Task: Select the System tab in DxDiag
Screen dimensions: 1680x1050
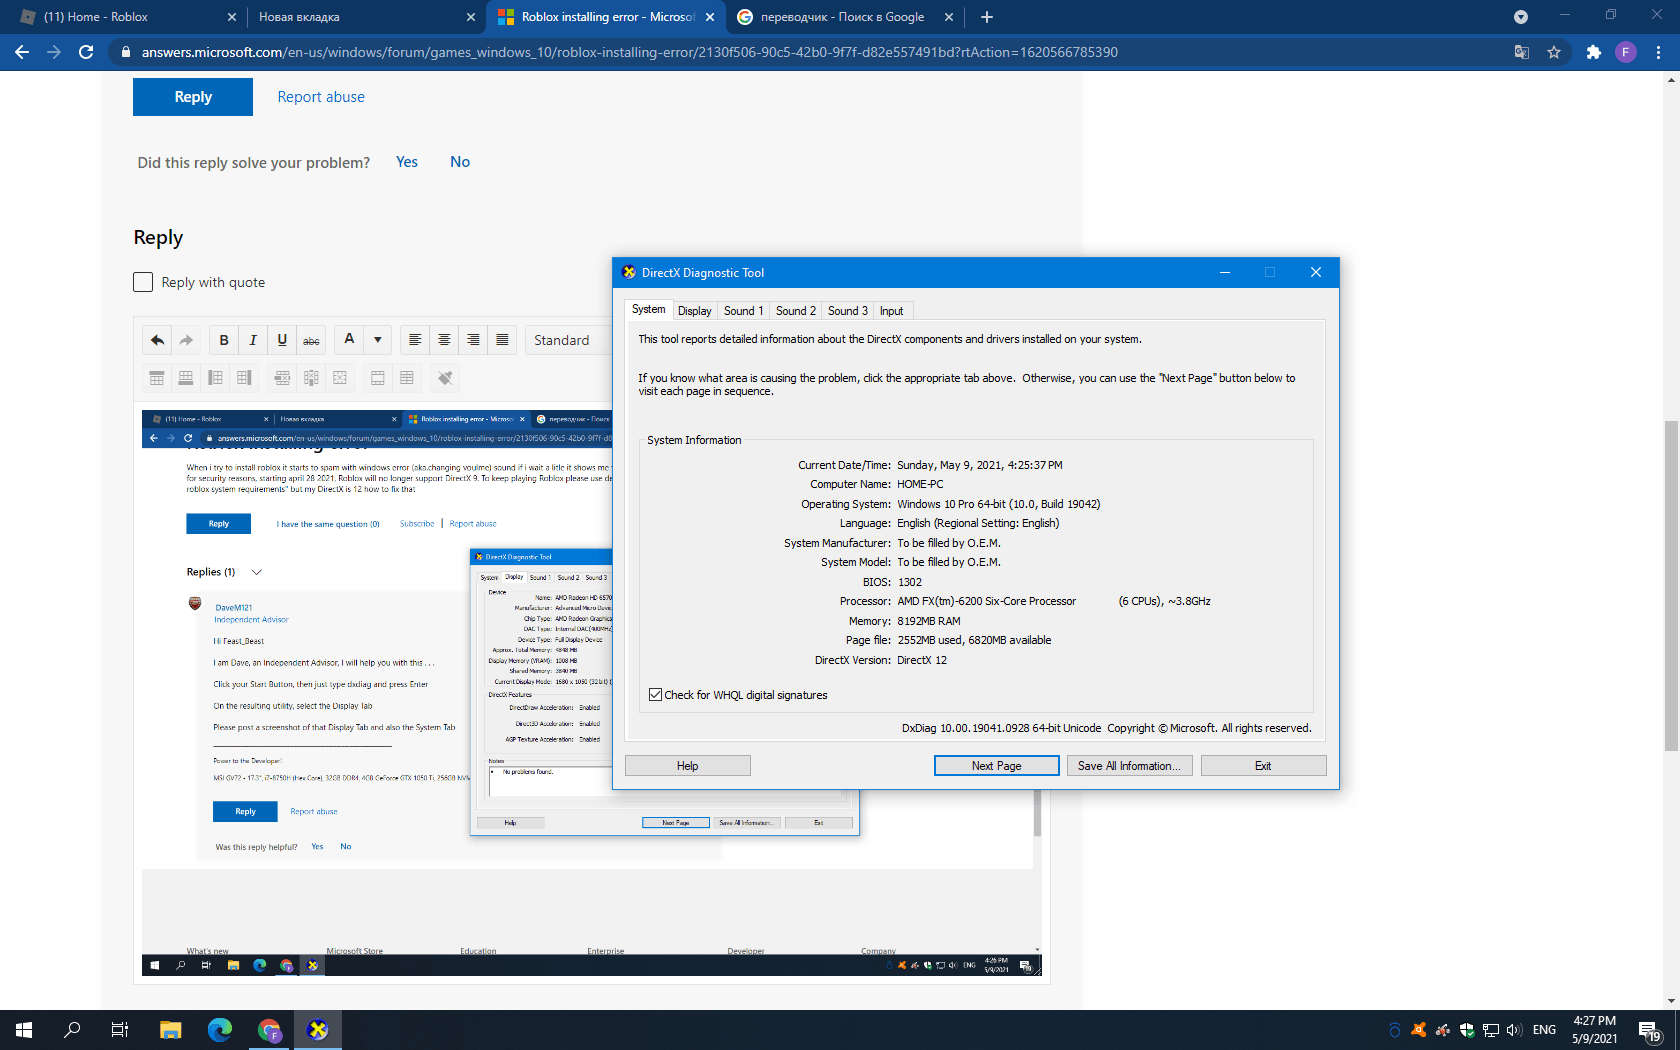Action: pyautogui.click(x=648, y=310)
